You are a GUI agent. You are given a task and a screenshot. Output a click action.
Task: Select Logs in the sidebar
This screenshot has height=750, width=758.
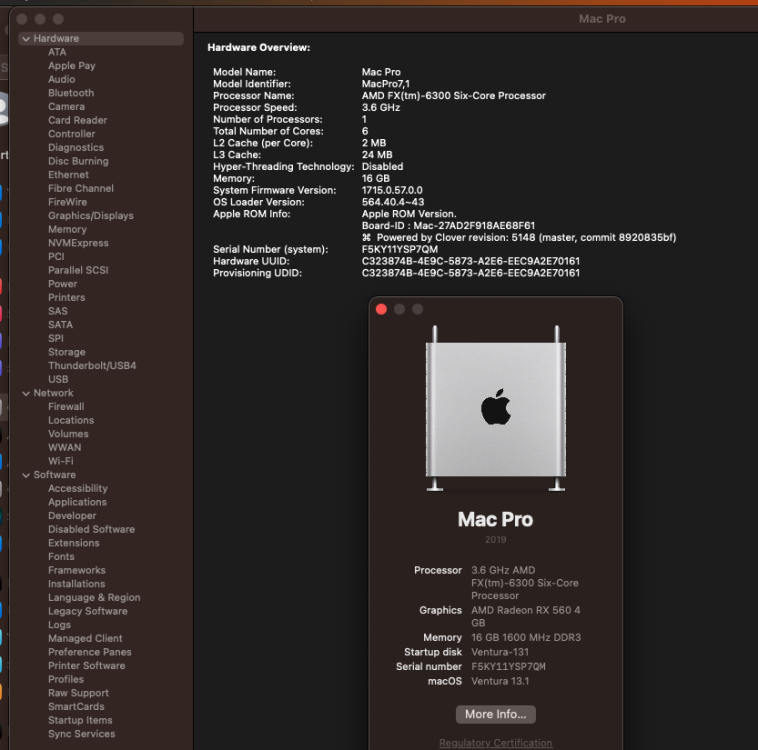59,625
